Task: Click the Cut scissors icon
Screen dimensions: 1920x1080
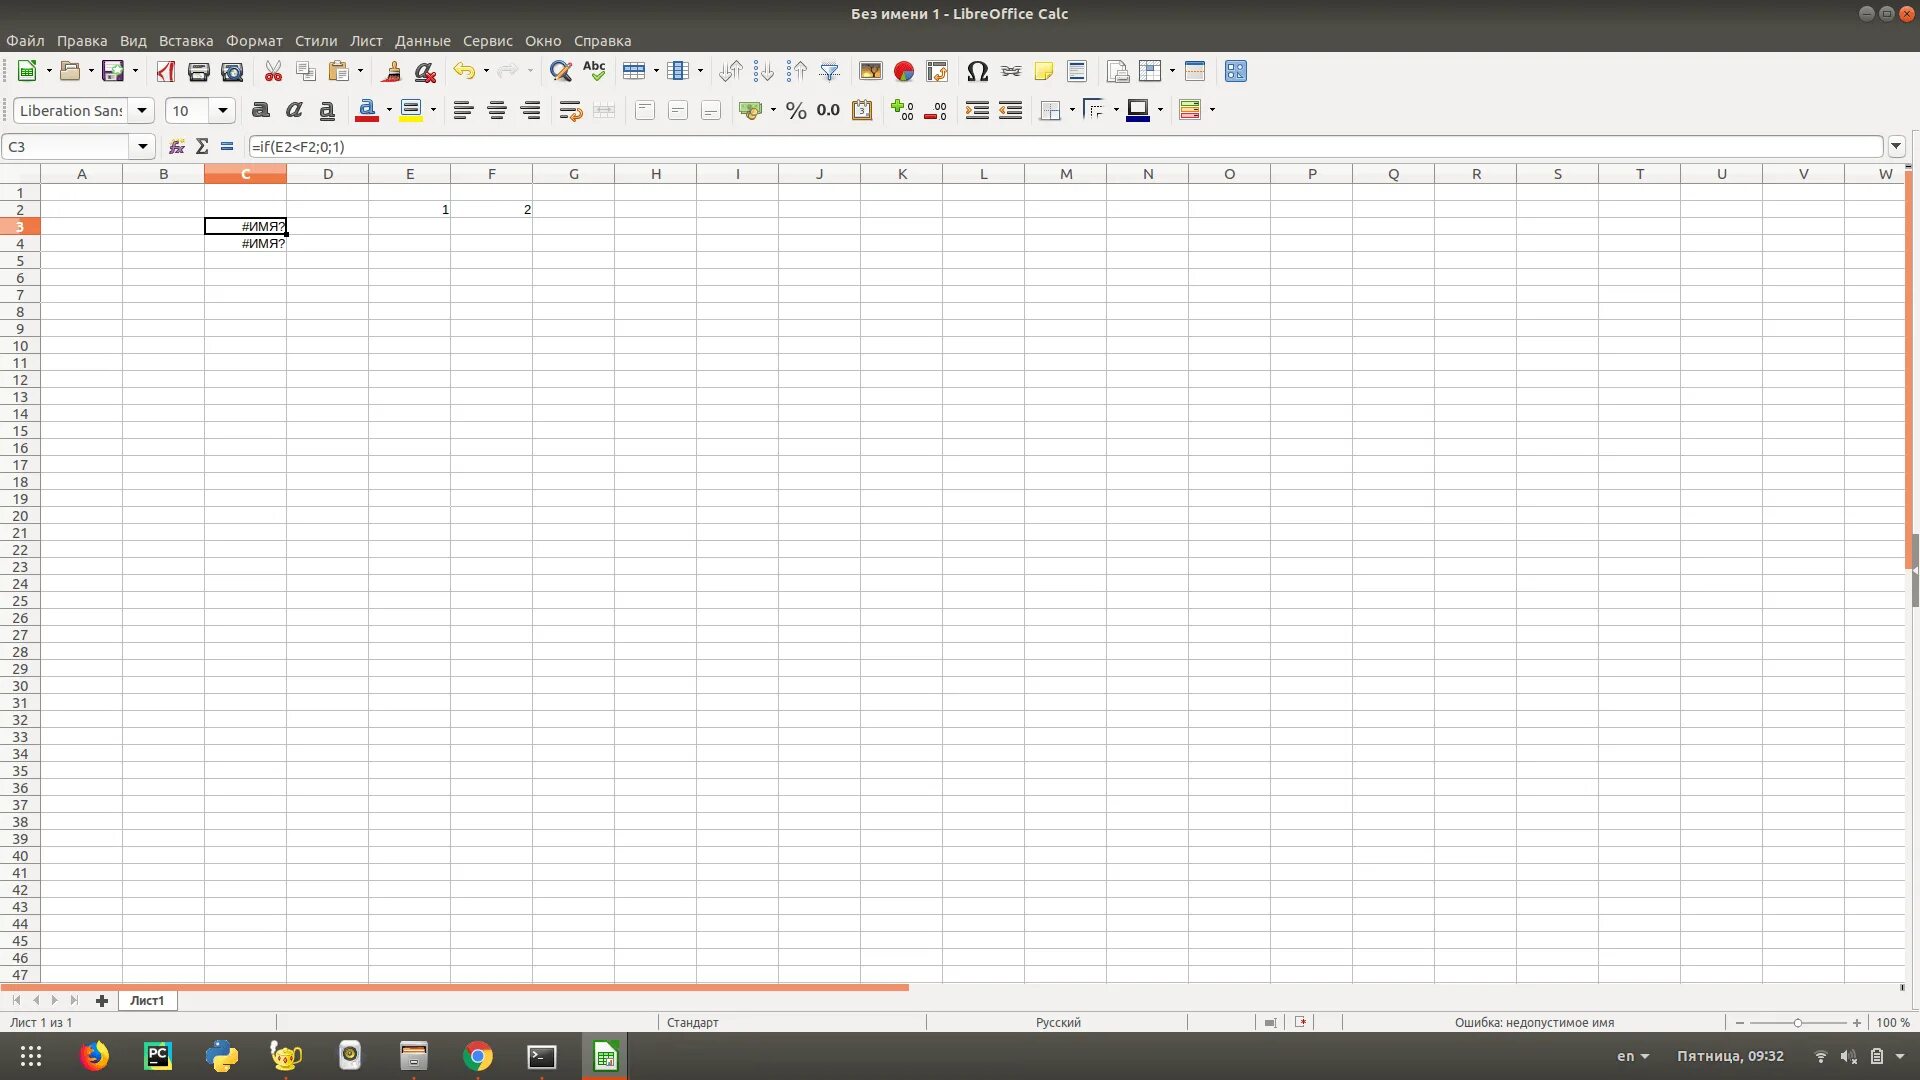Action: point(272,71)
